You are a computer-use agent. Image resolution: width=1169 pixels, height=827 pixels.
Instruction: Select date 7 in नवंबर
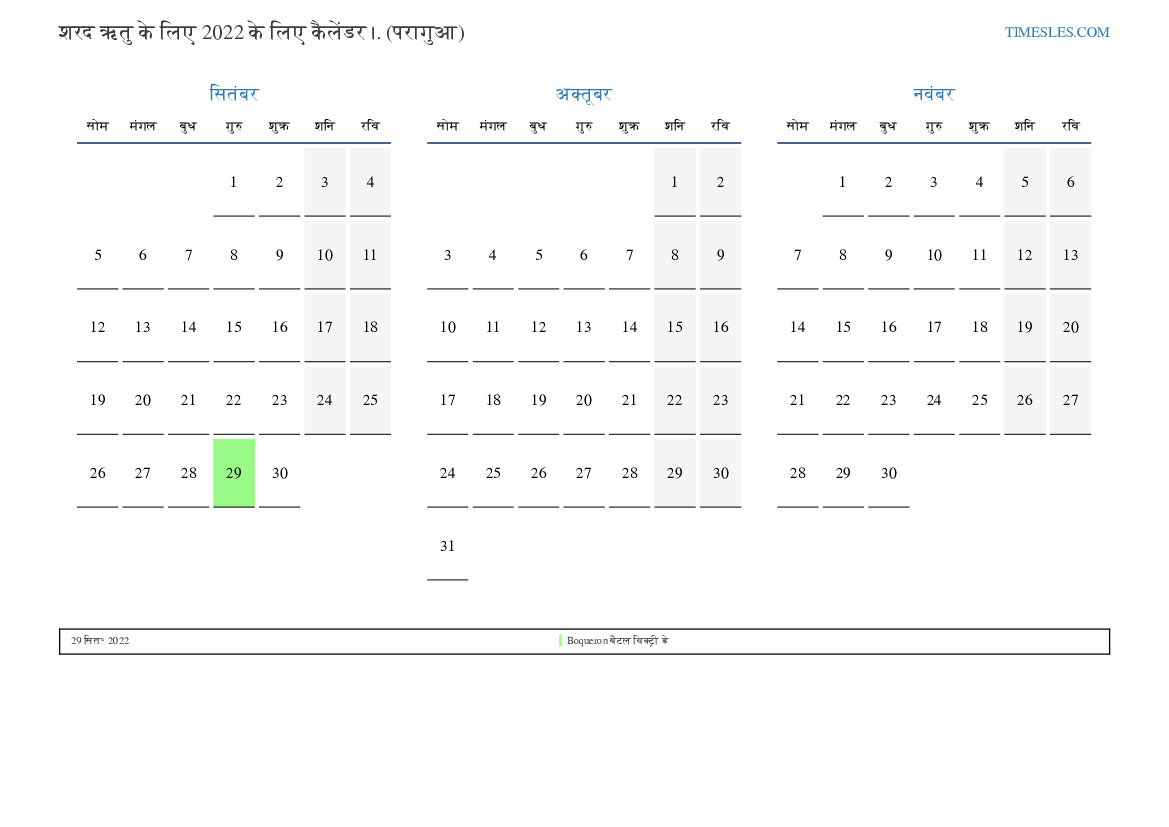click(x=798, y=255)
